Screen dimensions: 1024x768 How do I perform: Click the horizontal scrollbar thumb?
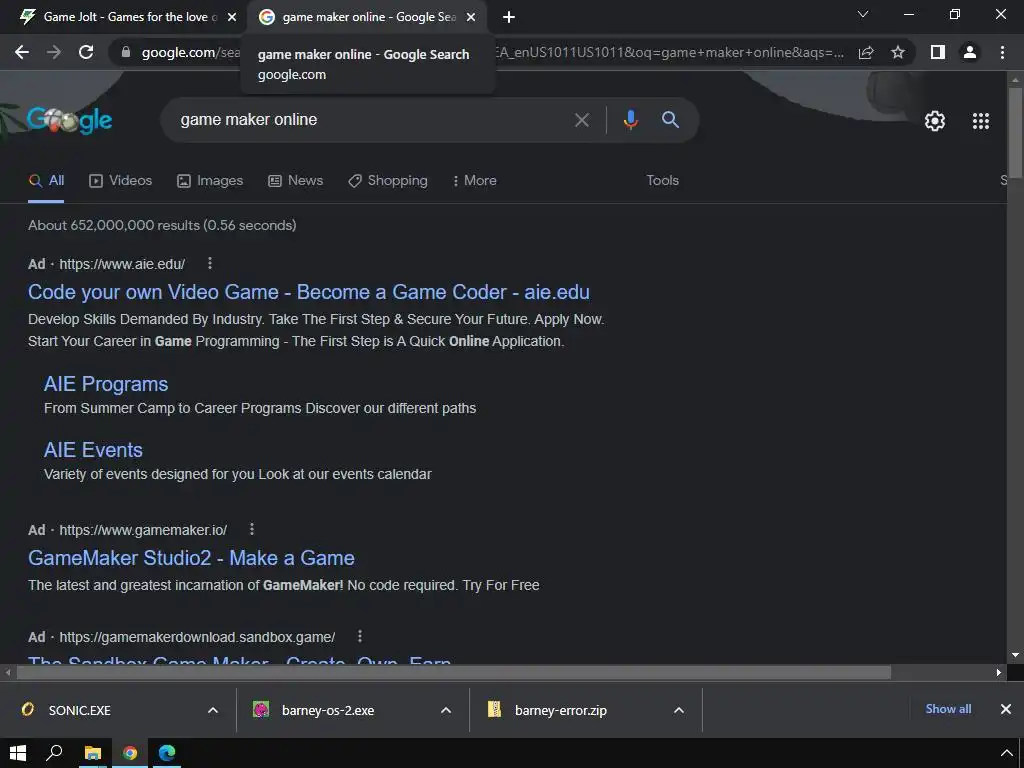pyautogui.click(x=453, y=672)
